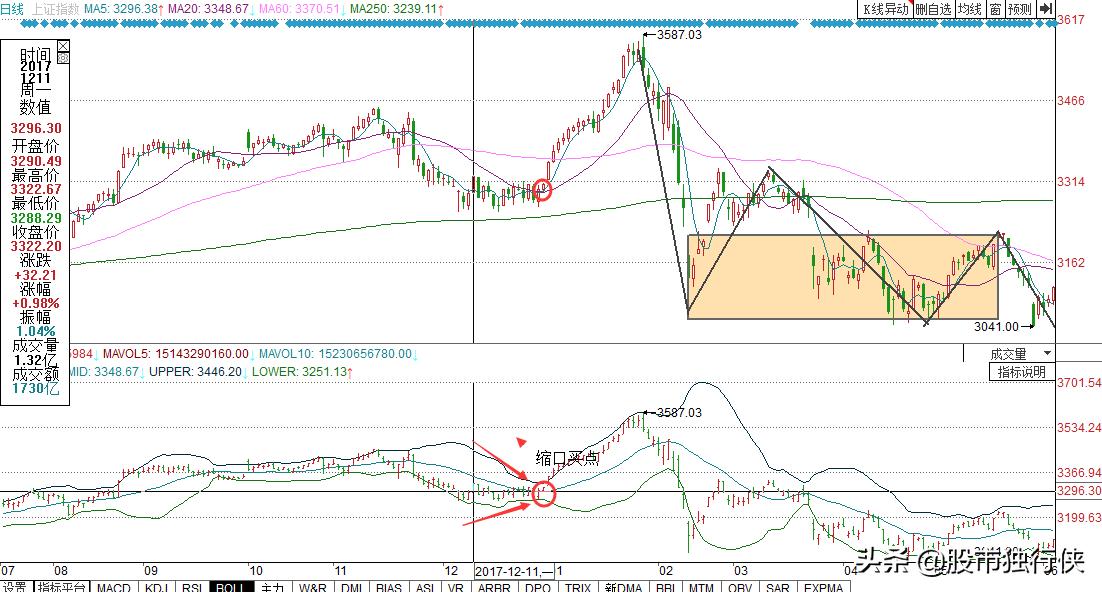The width and height of the screenshot is (1102, 592).
Task: Close the floating data info panel
Action: (63, 46)
